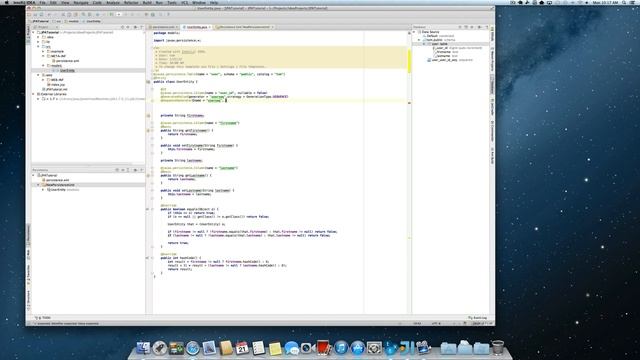640x360 pixels.
Task: Close the persistence.xml editor tab
Action: [x=177, y=27]
